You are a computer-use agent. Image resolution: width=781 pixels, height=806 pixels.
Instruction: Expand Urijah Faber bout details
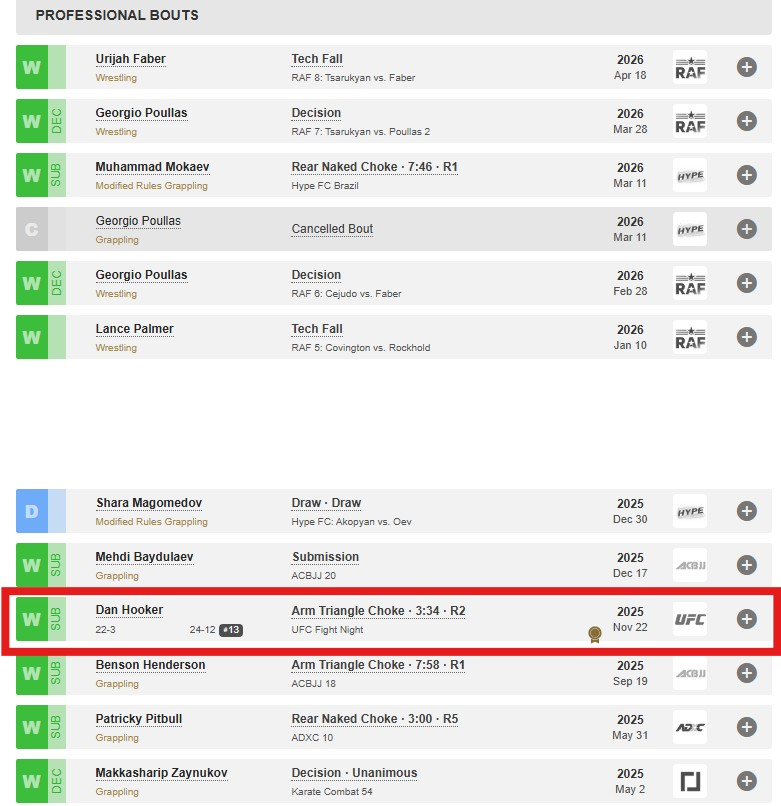[x=746, y=67]
